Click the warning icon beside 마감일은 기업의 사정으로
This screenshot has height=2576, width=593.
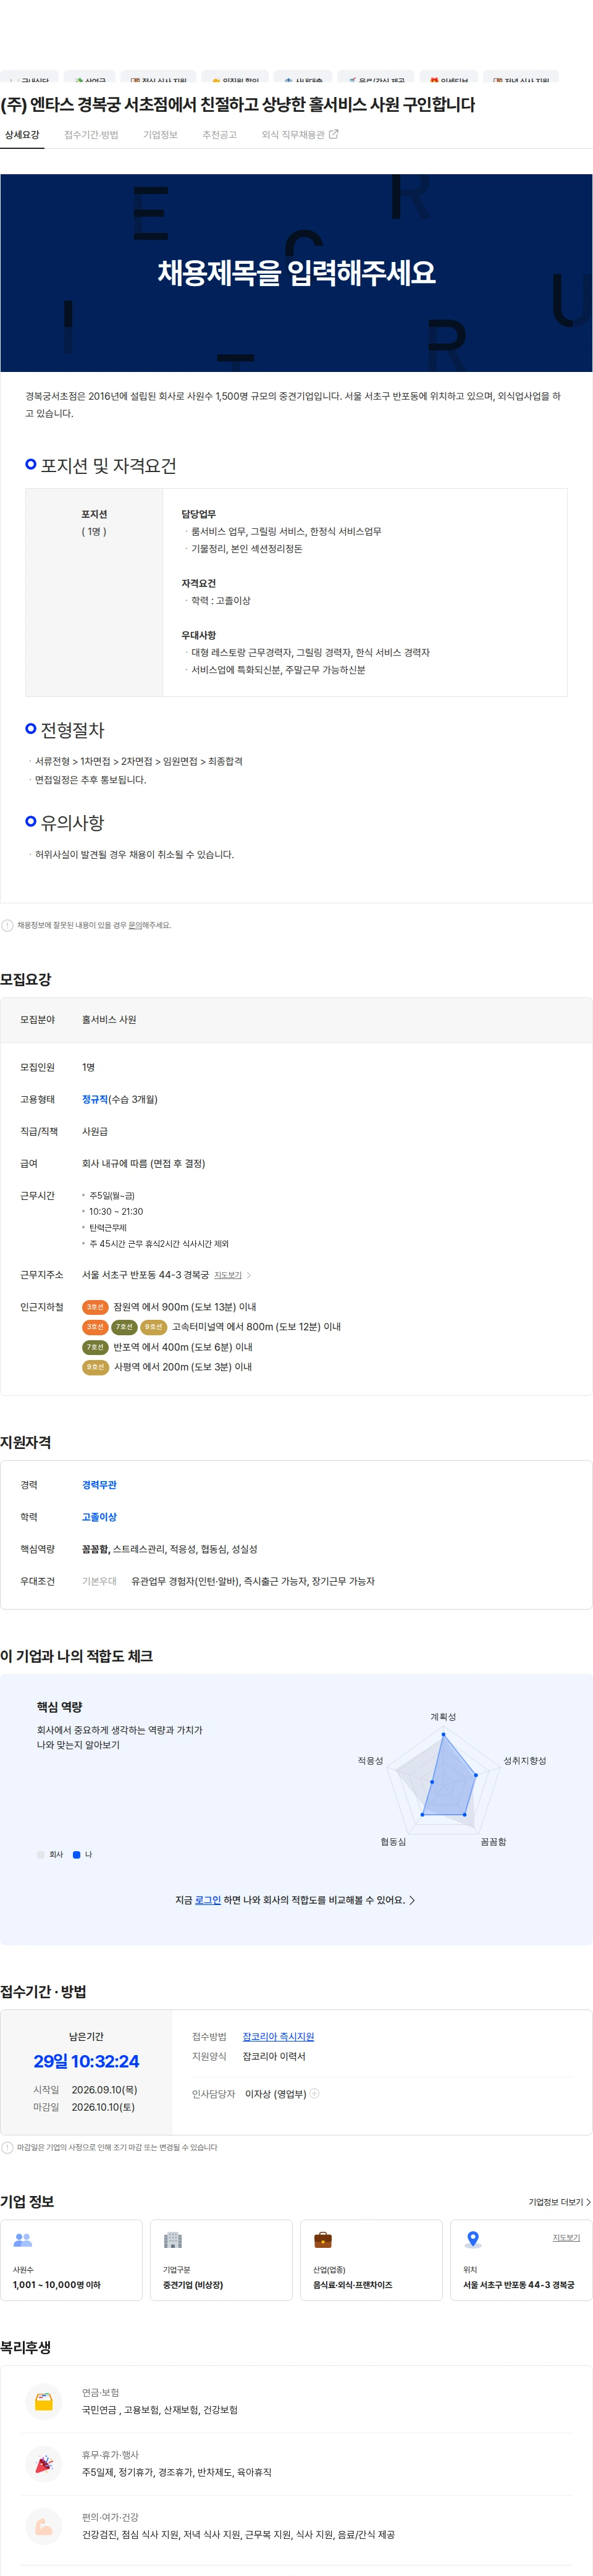coord(7,2147)
